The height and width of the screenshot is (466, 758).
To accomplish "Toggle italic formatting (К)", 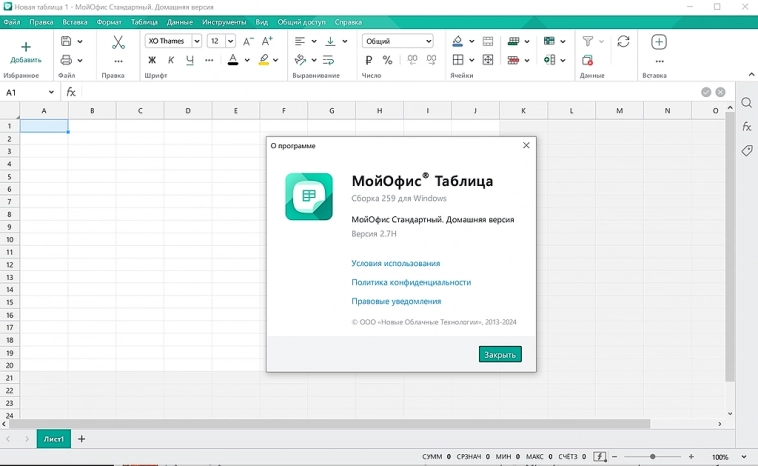I will [x=171, y=60].
